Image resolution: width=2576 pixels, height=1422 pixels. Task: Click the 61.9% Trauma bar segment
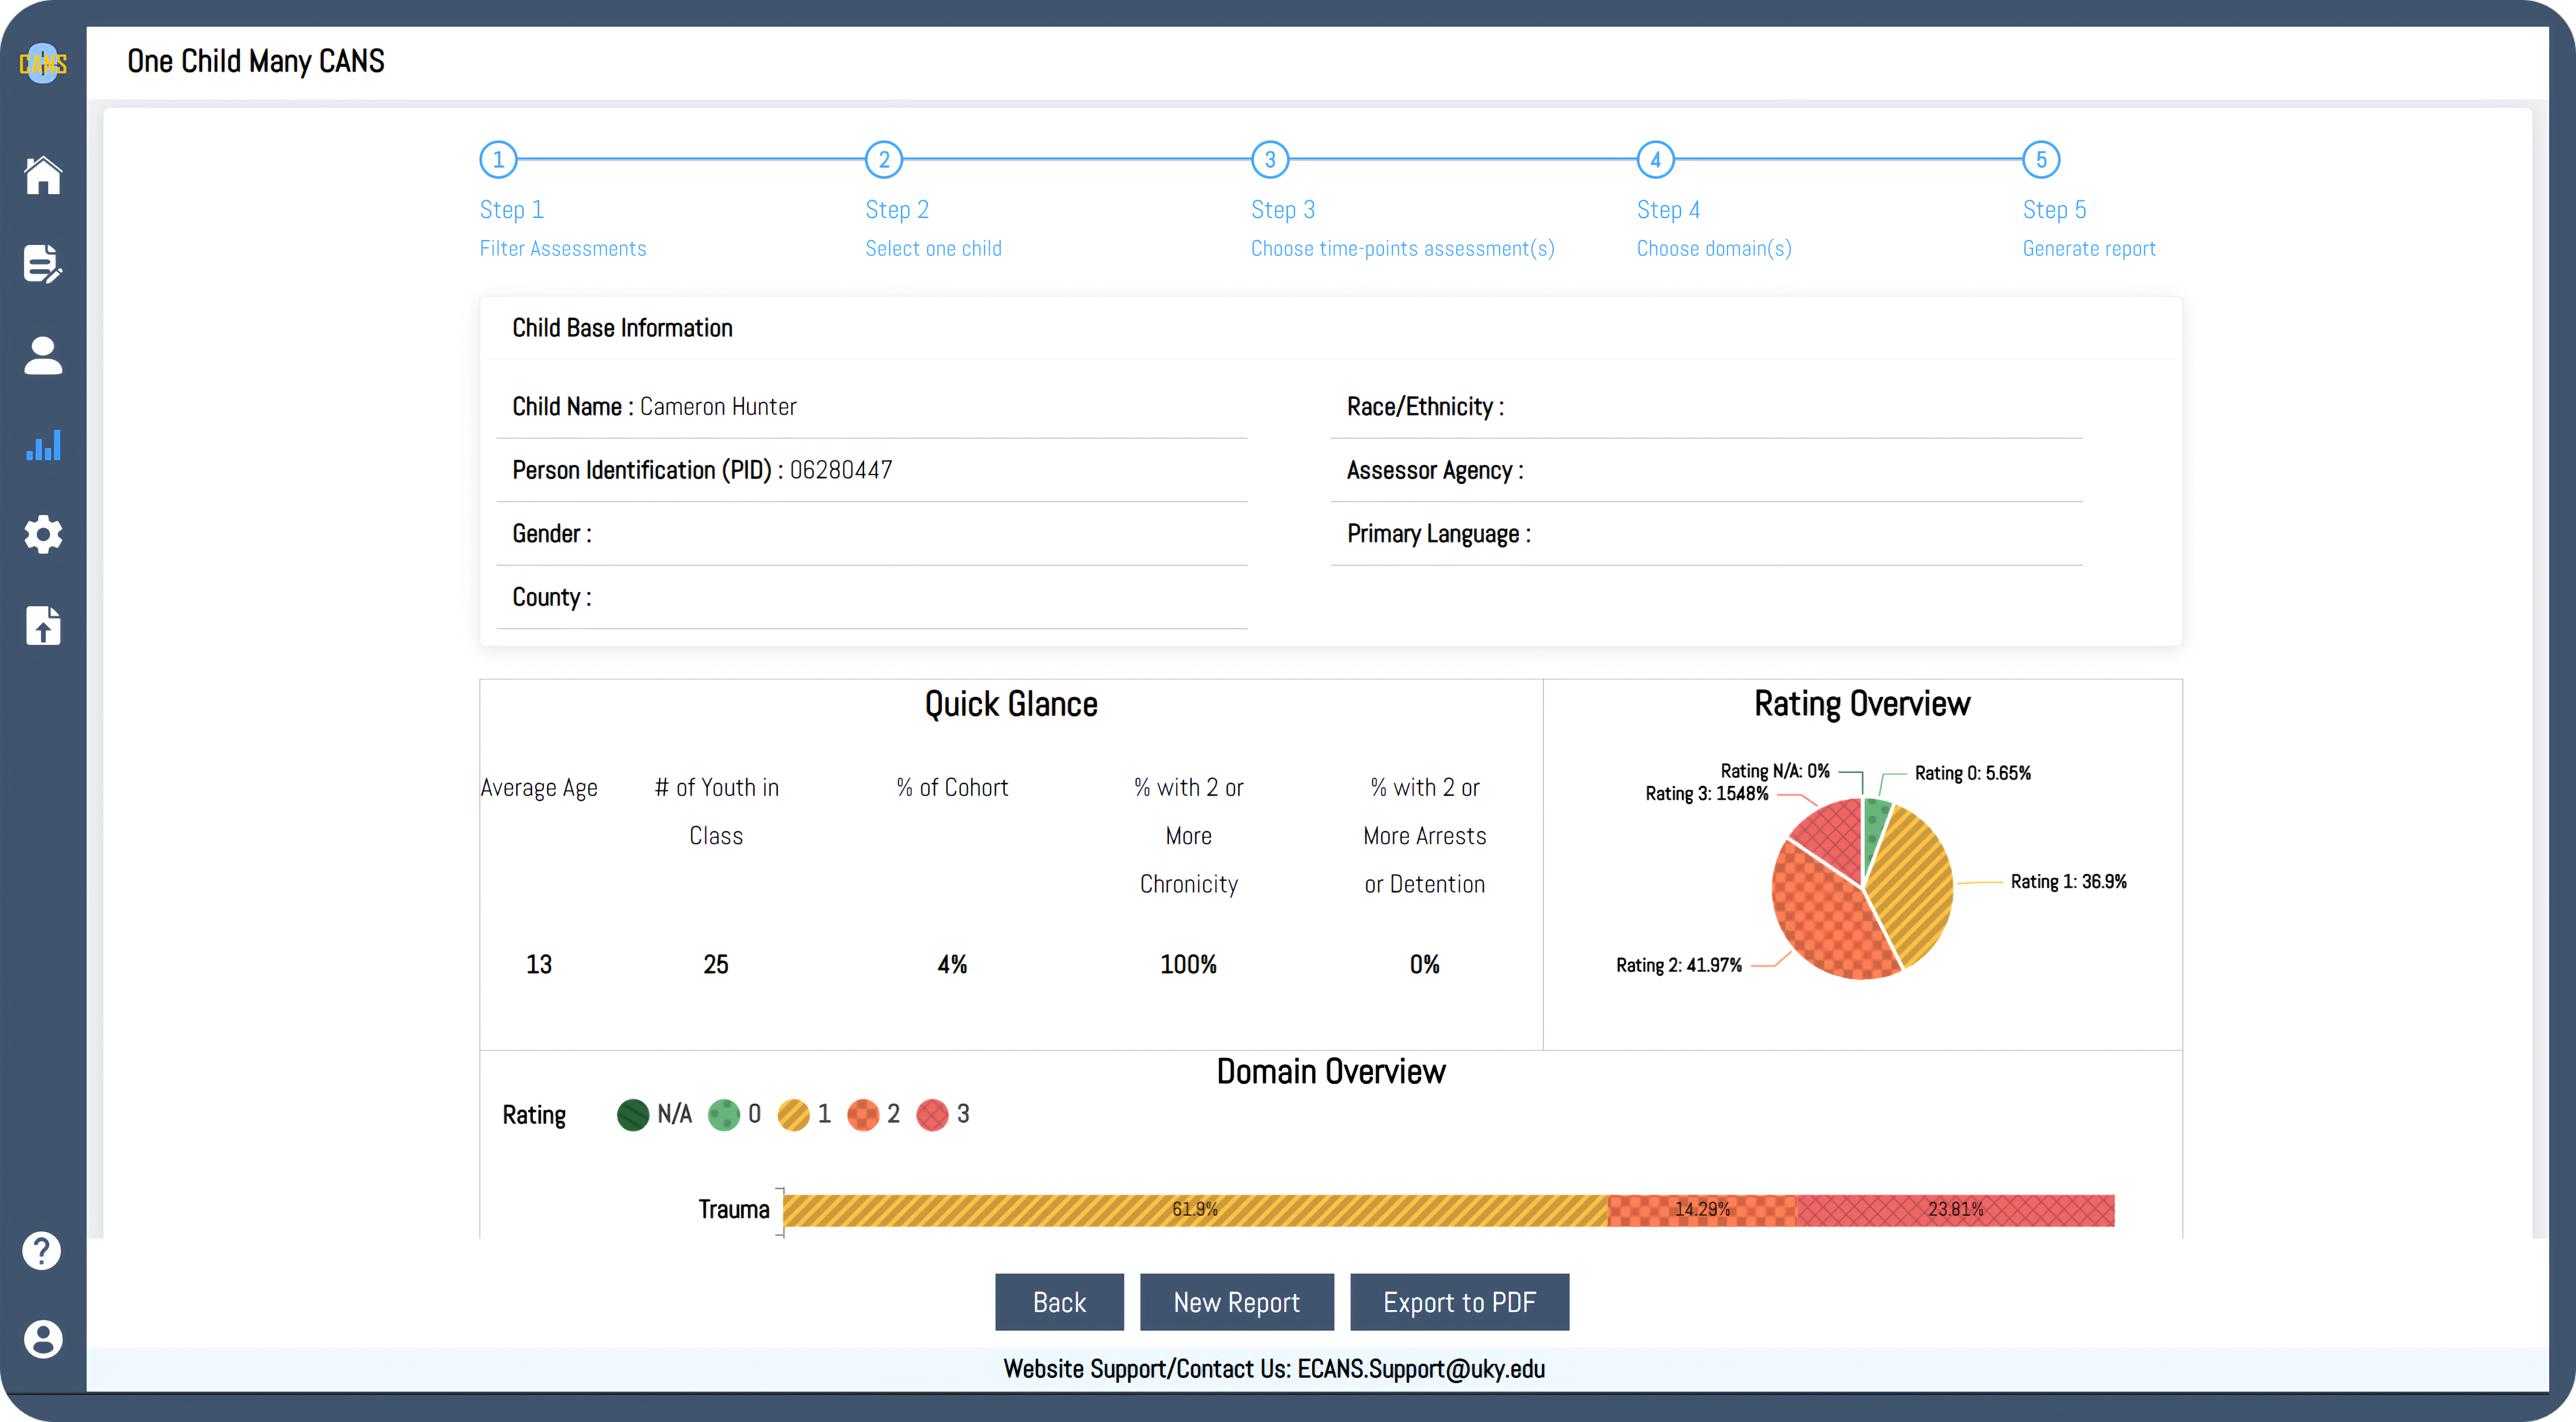click(1195, 1210)
